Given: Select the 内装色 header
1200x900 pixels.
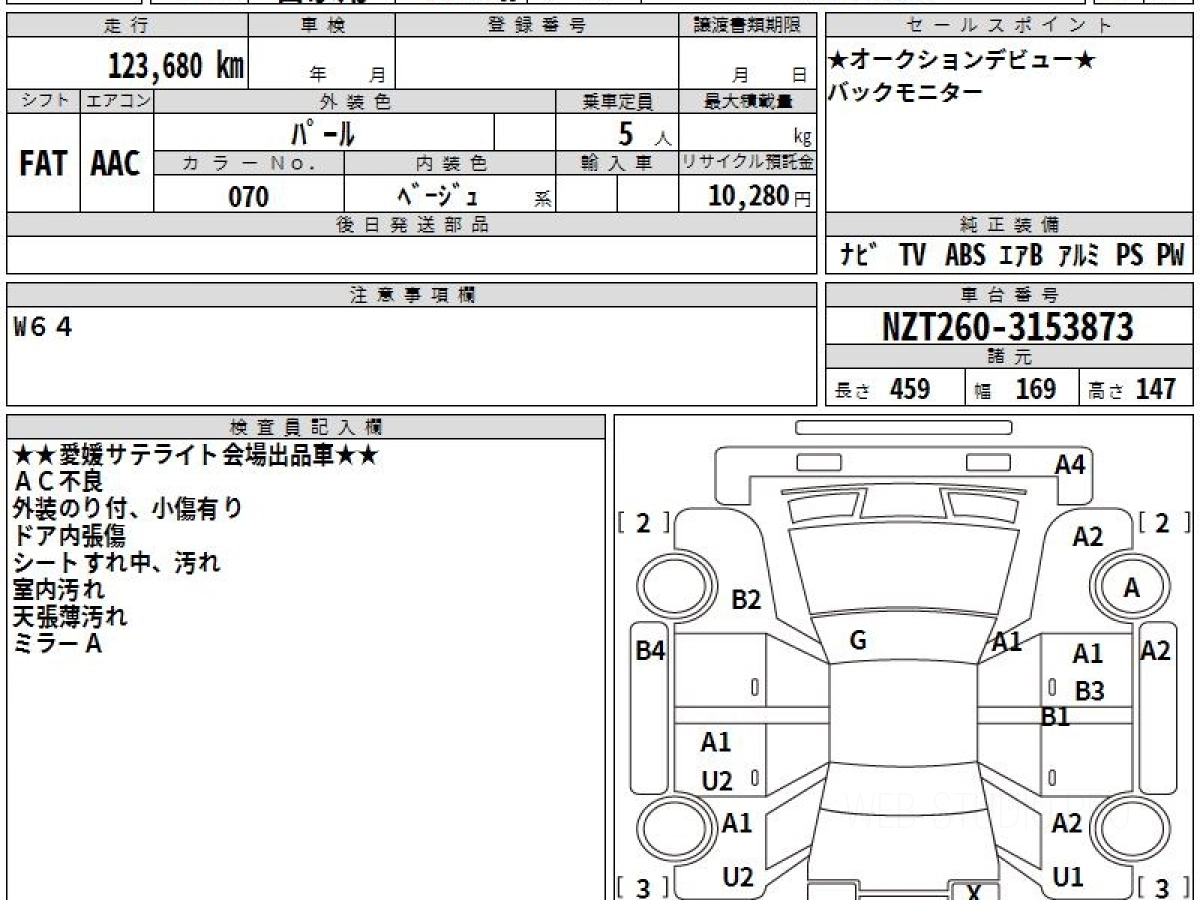Looking at the screenshot, I should [450, 163].
